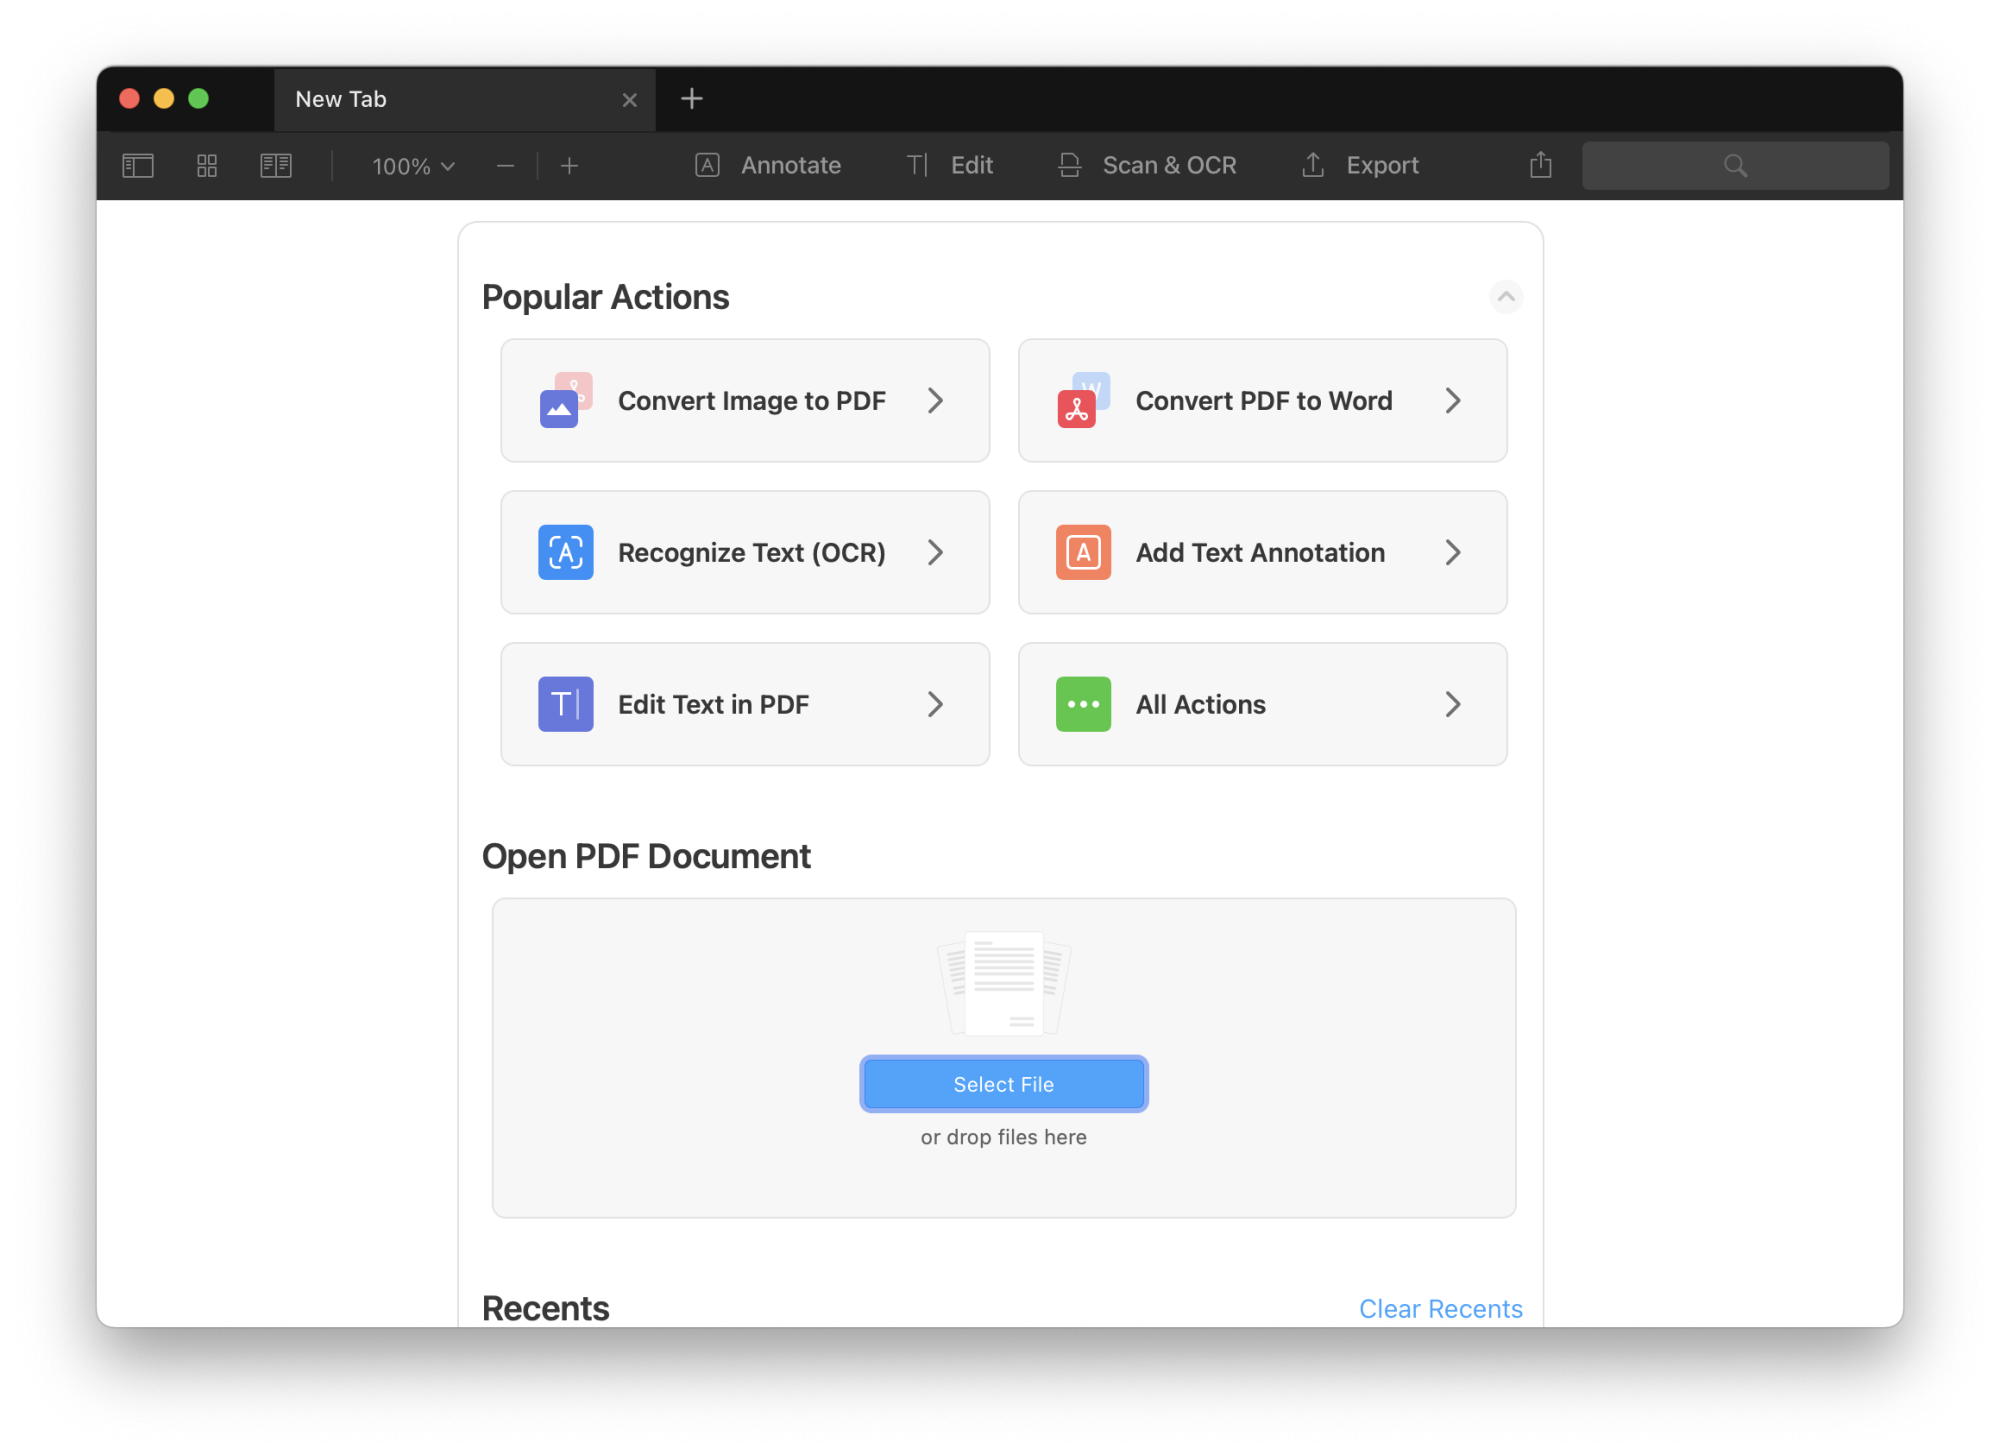Collapse the Popular Actions section

(1505, 297)
